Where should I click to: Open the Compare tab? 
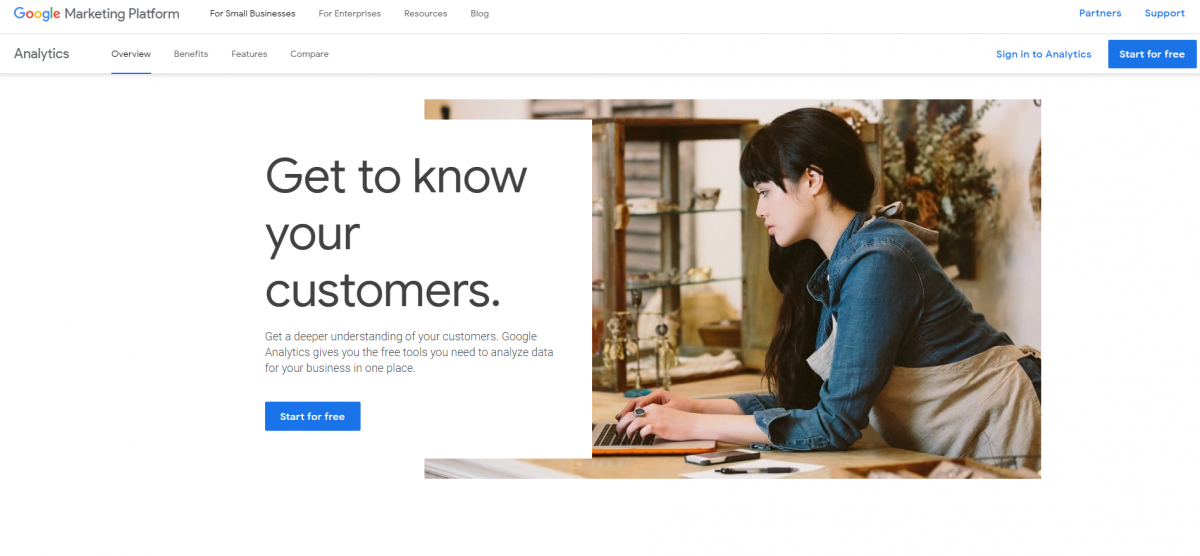(x=309, y=54)
